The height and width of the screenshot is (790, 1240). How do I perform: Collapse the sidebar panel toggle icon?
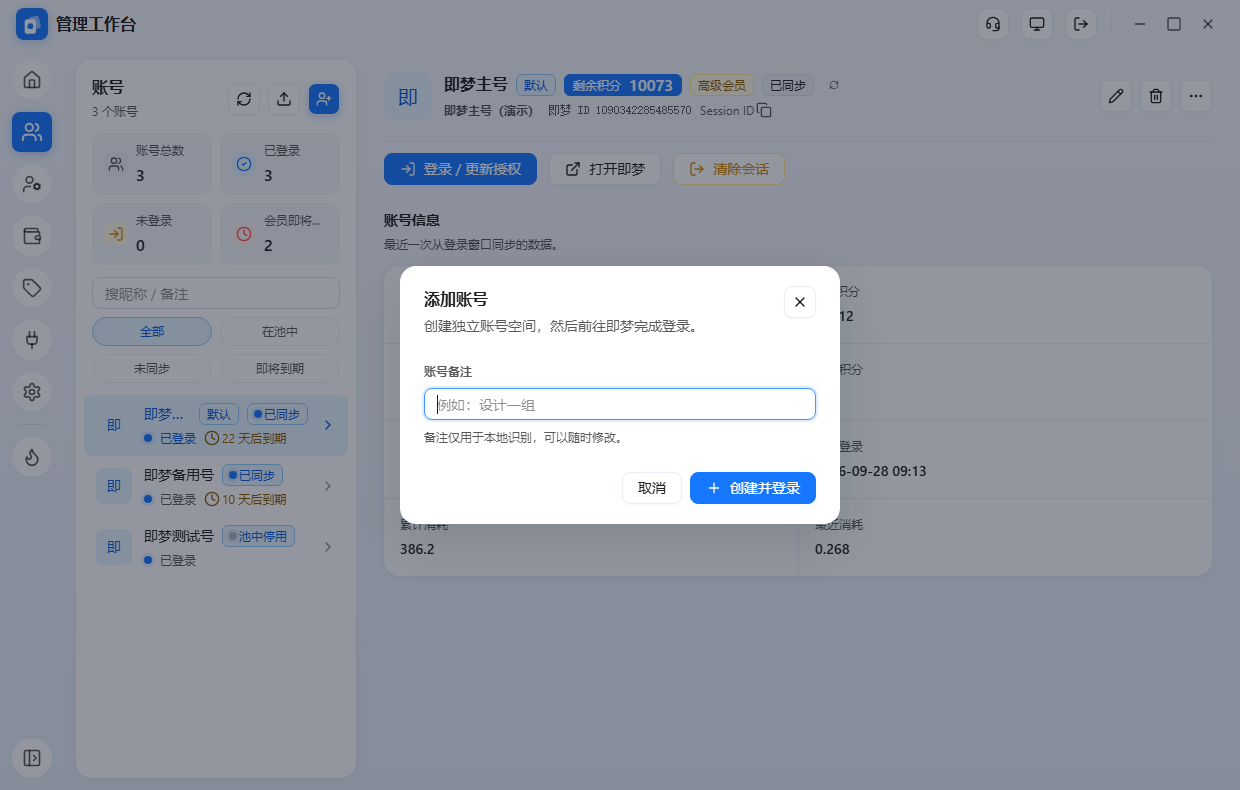(x=32, y=757)
